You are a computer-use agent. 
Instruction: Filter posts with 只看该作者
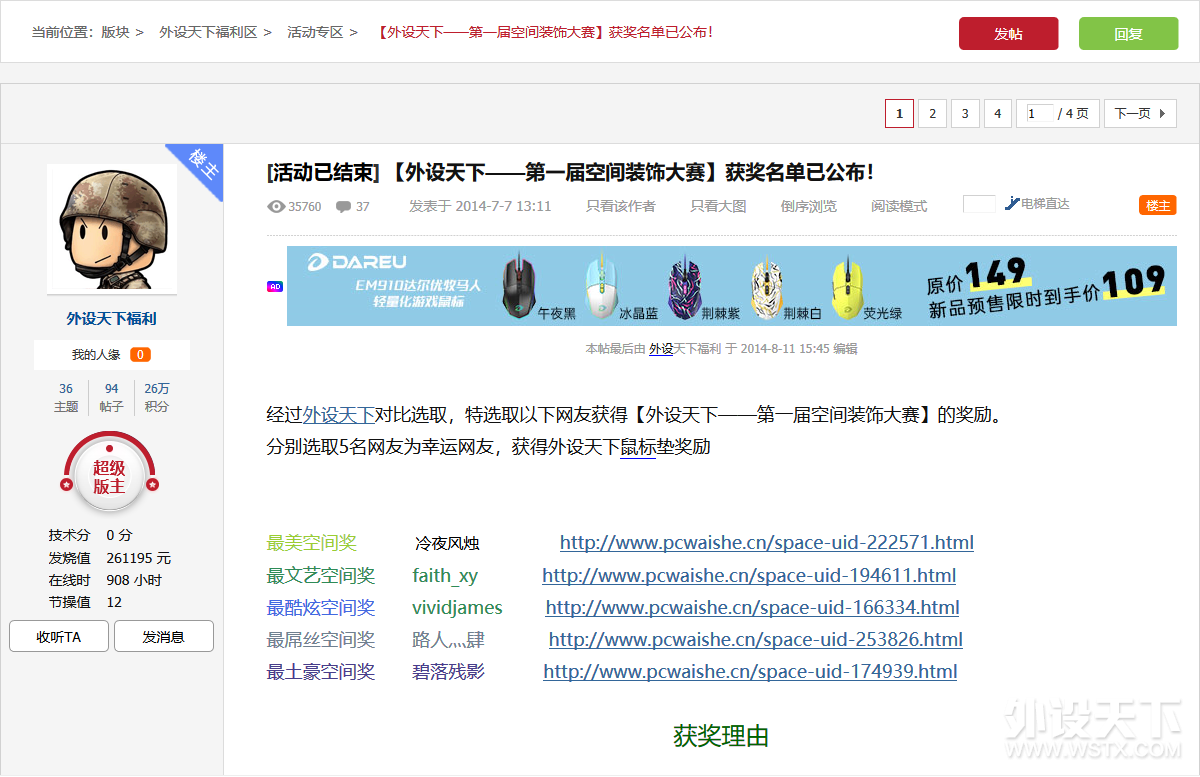tap(620, 207)
